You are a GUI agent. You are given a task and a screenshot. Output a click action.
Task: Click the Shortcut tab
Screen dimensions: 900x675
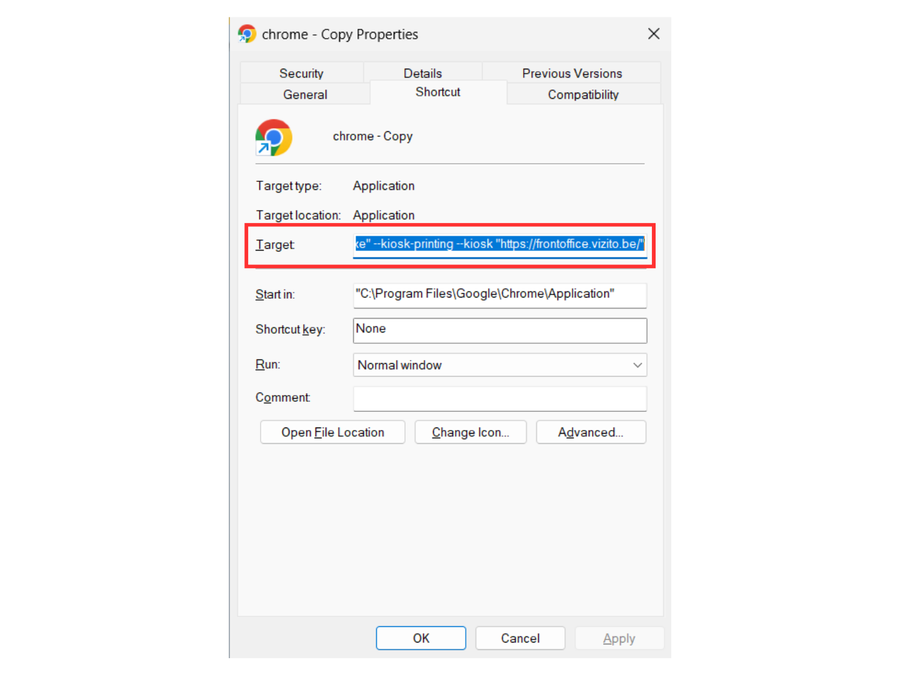point(438,92)
